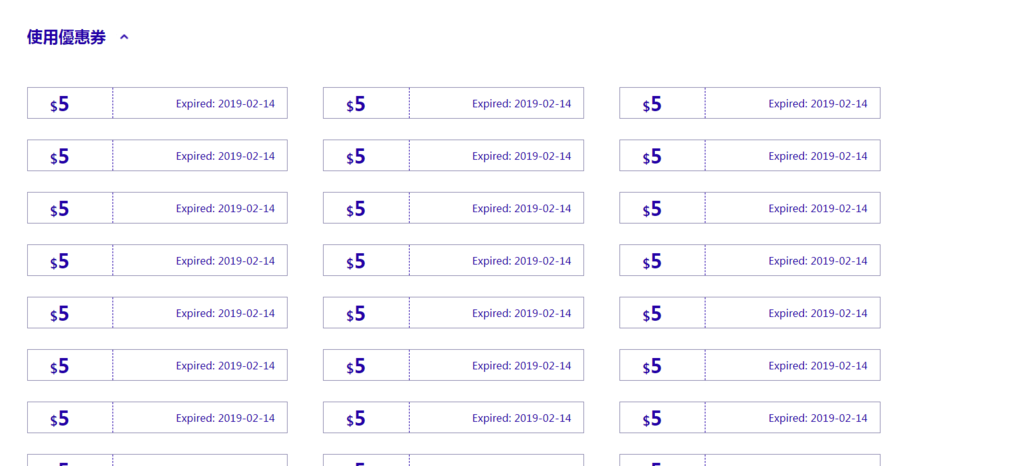Choose the $5 coupon in row five, left column

tap(157, 313)
